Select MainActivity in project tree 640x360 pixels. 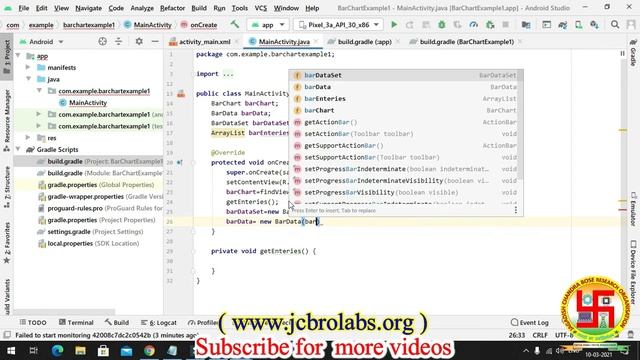[x=88, y=102]
